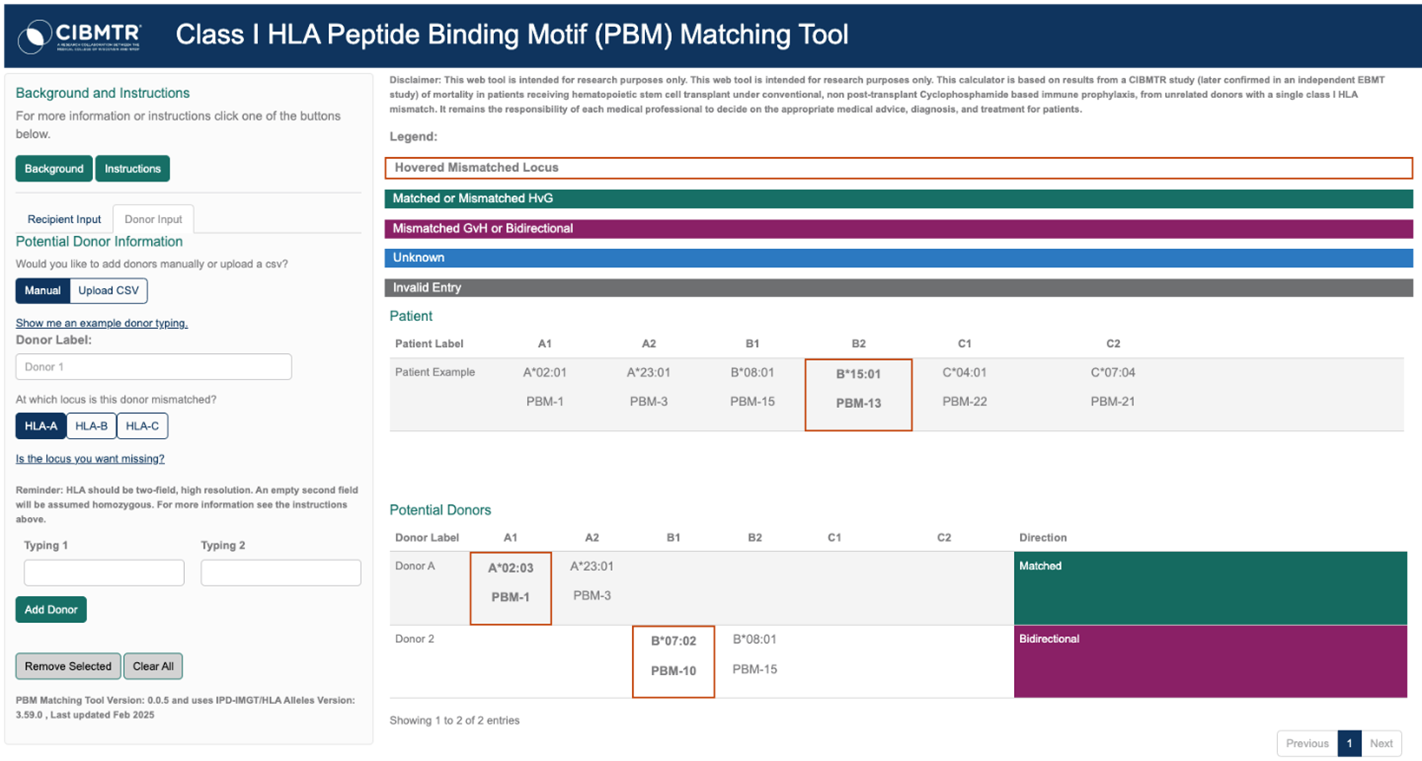Select HLA-C as mismatched locus

point(142,426)
